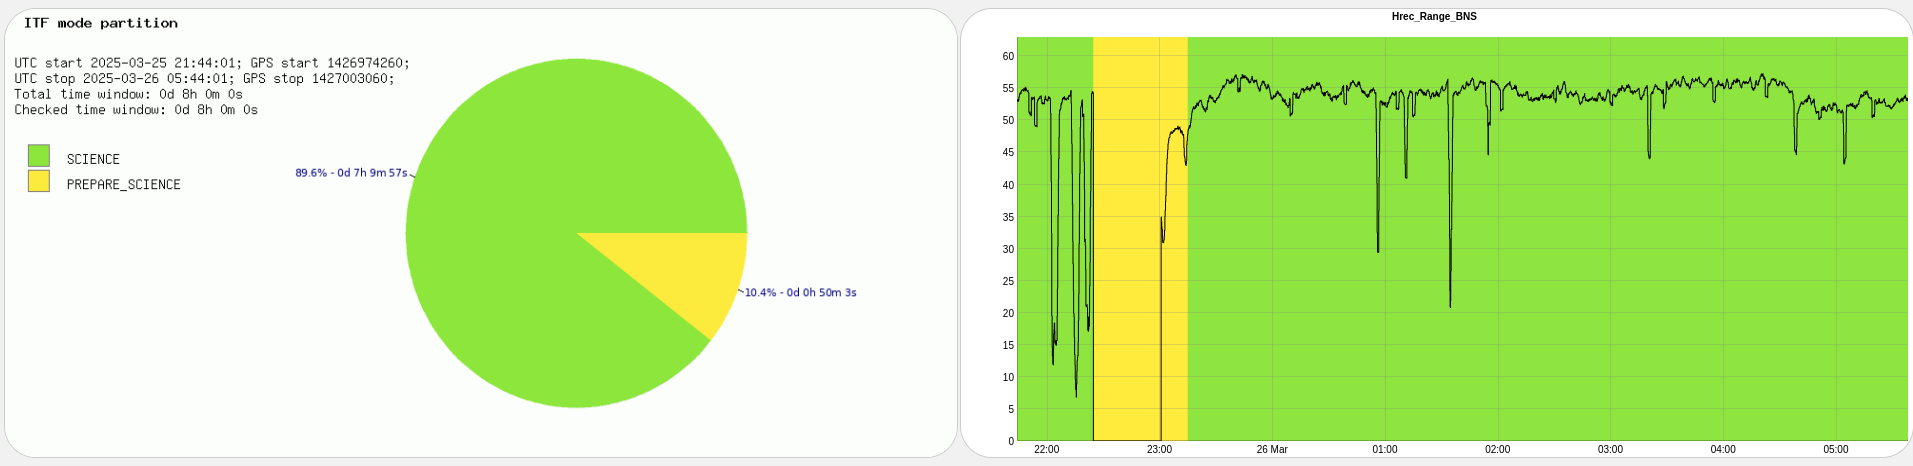The height and width of the screenshot is (466, 1913).
Task: Click the 10.4% - 0d 0h 50m 3s label
Action: click(x=800, y=293)
